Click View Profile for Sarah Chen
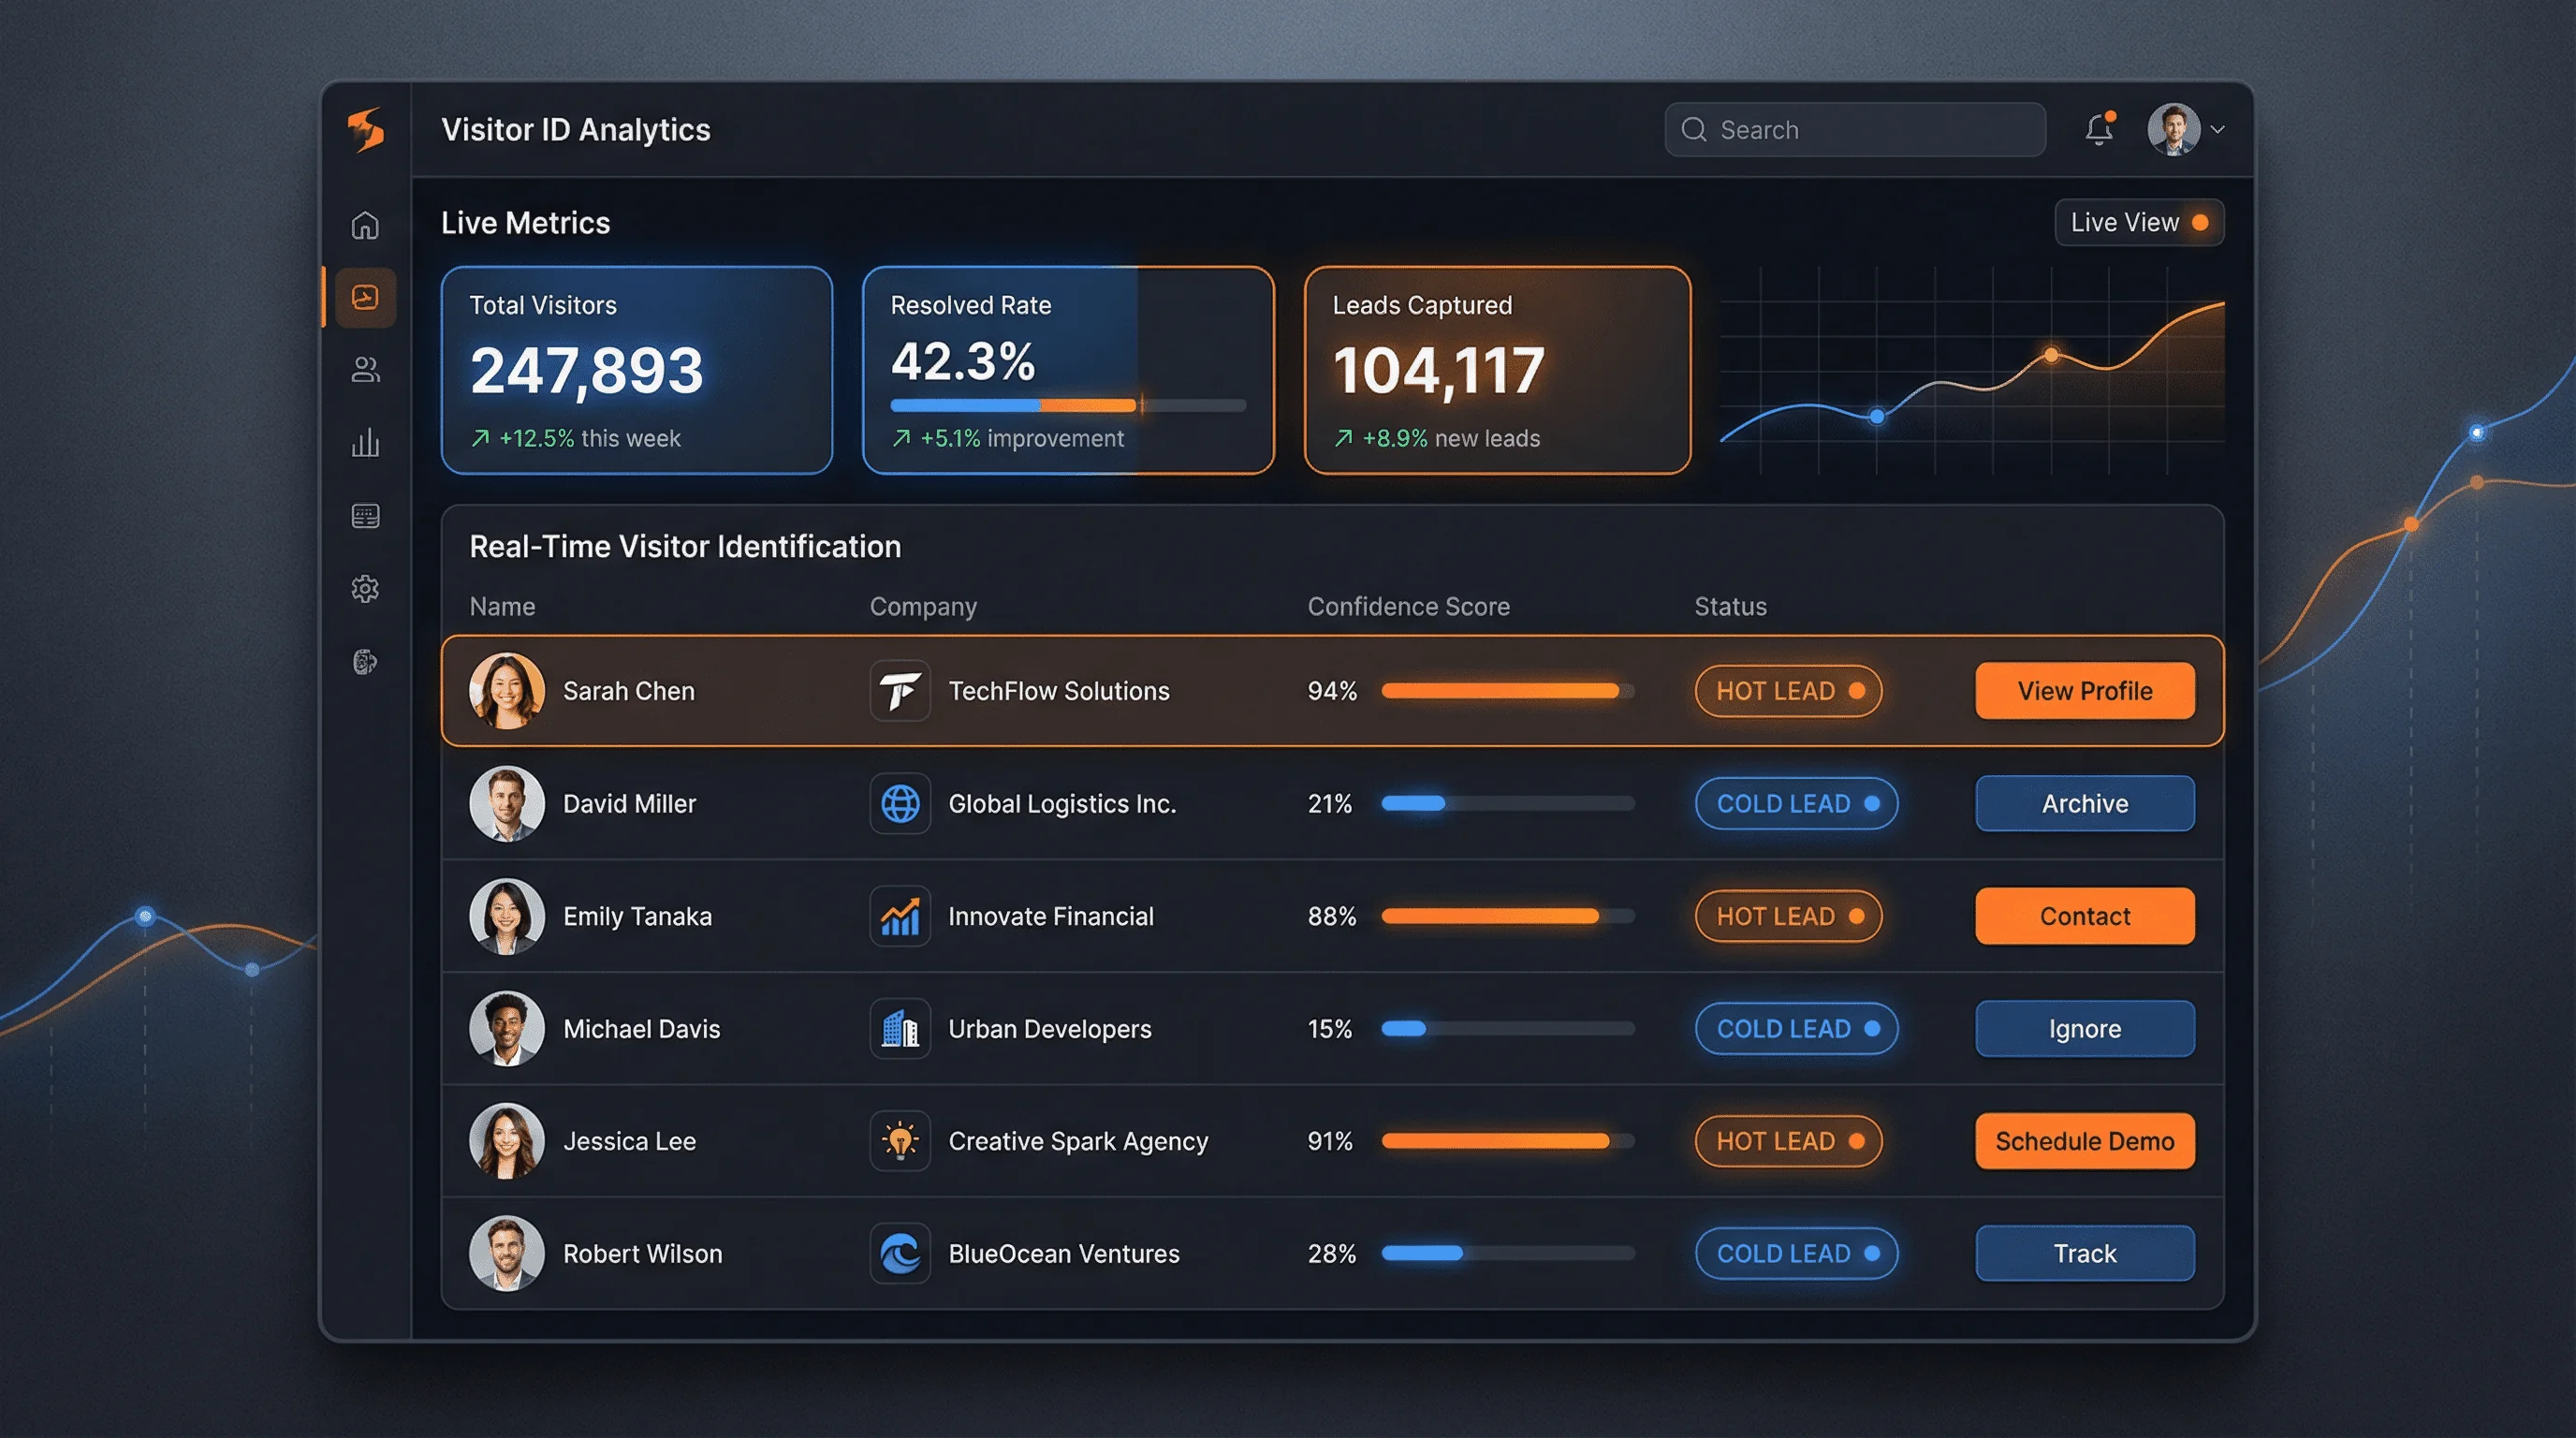The height and width of the screenshot is (1438, 2576). (x=2084, y=691)
